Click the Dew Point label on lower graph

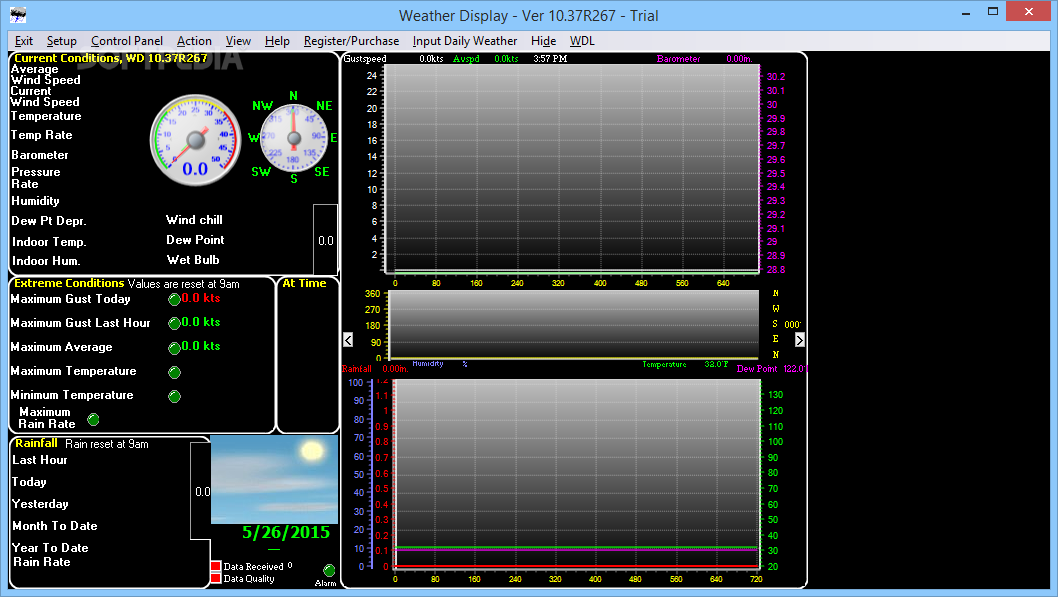click(757, 369)
